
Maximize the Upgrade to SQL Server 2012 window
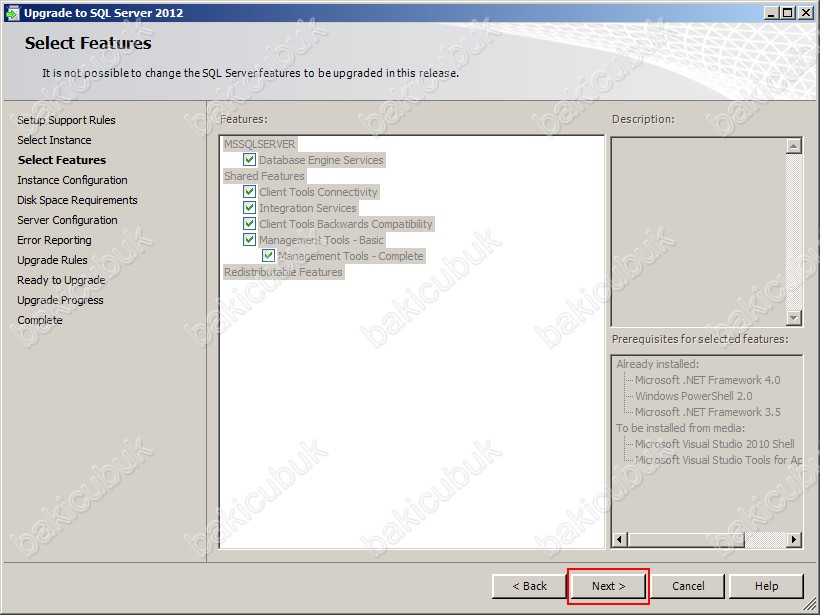point(787,13)
